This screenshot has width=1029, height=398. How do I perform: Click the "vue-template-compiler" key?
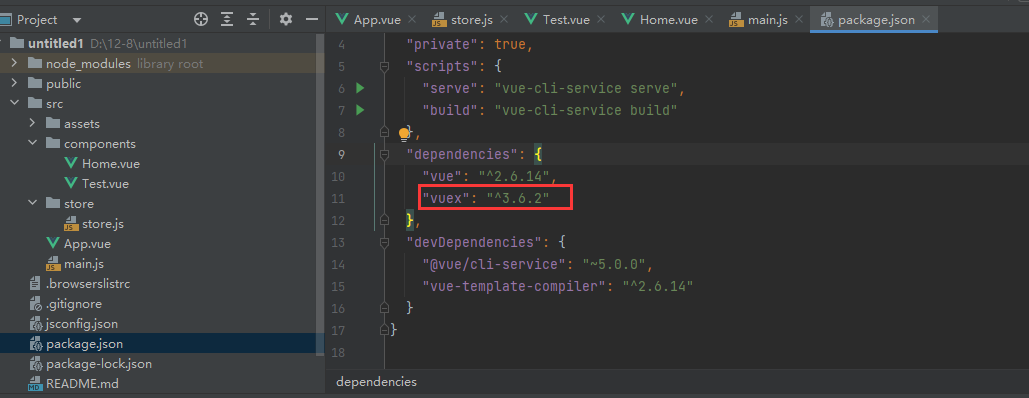point(514,286)
